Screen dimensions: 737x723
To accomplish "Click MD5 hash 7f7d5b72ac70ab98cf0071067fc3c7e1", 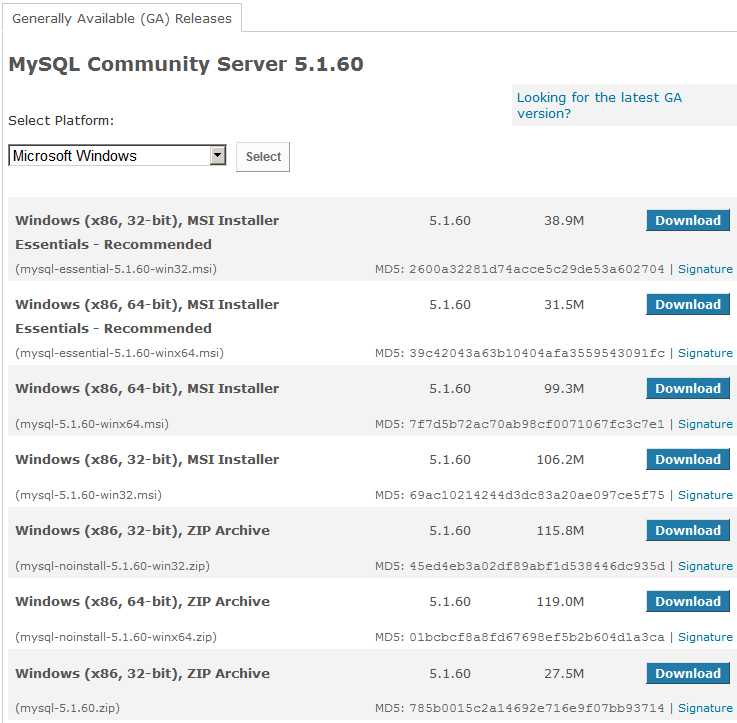I will tap(537, 424).
